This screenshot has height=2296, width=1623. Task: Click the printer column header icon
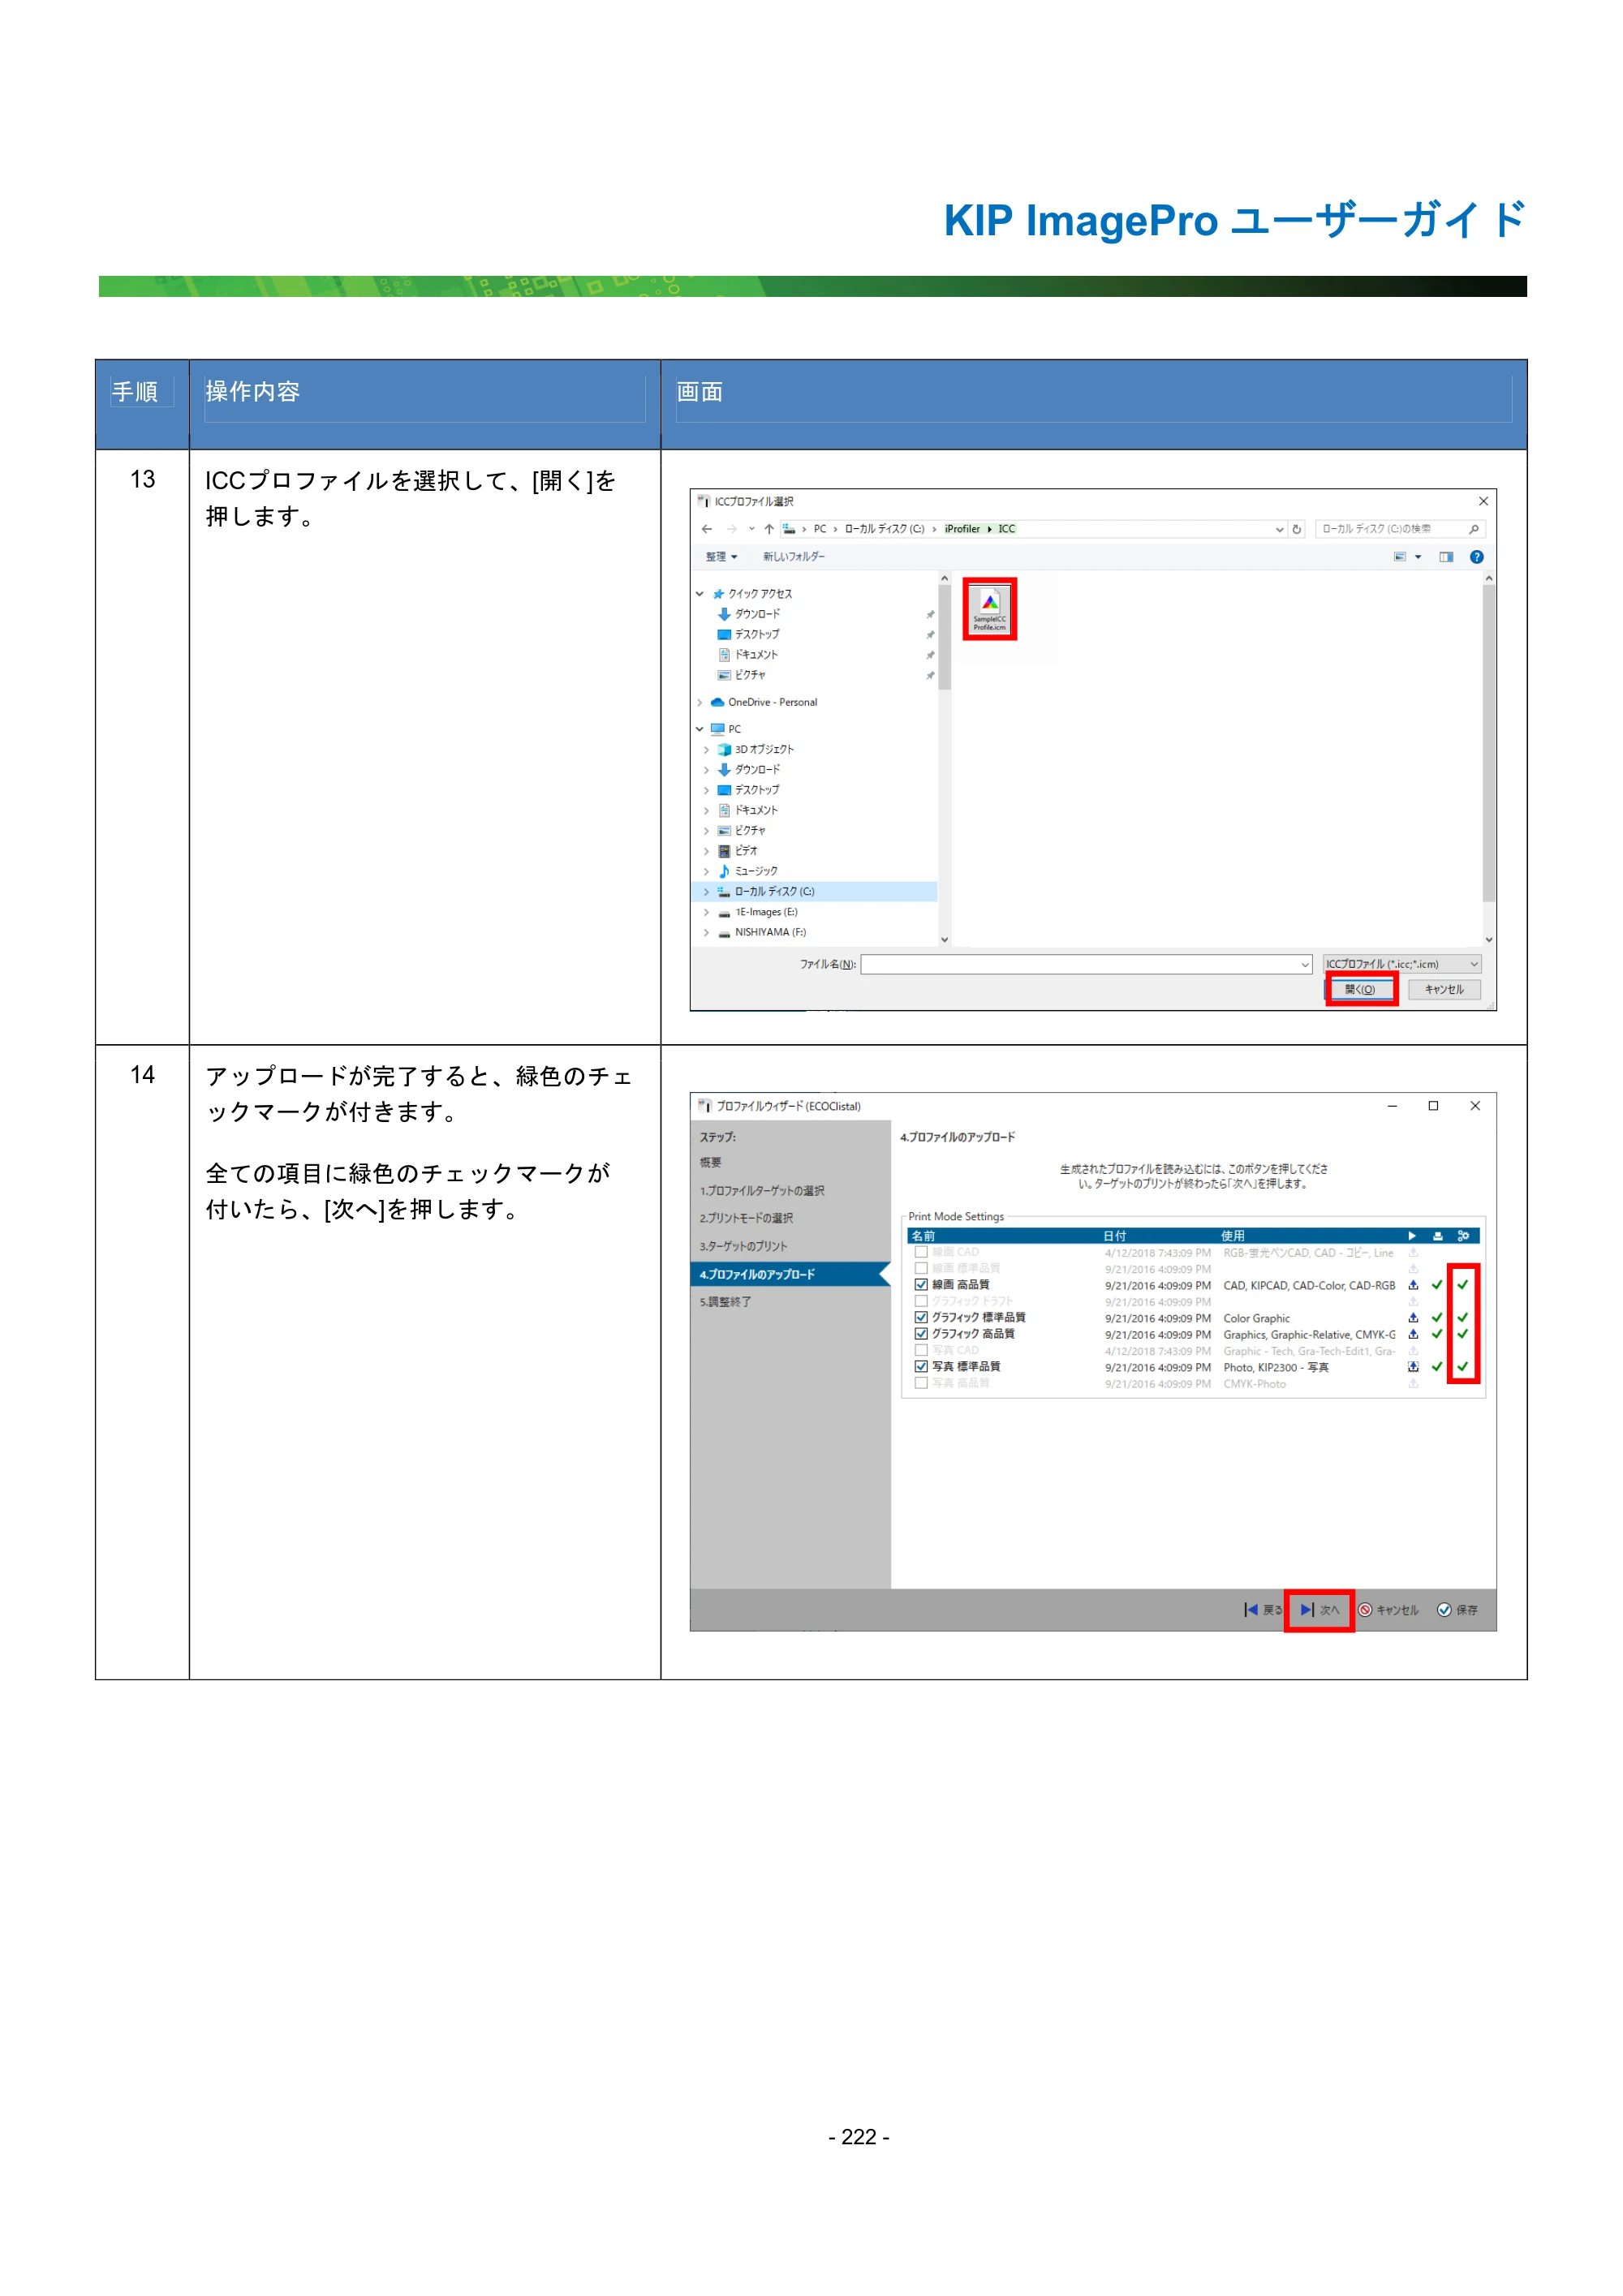coord(1437,1236)
